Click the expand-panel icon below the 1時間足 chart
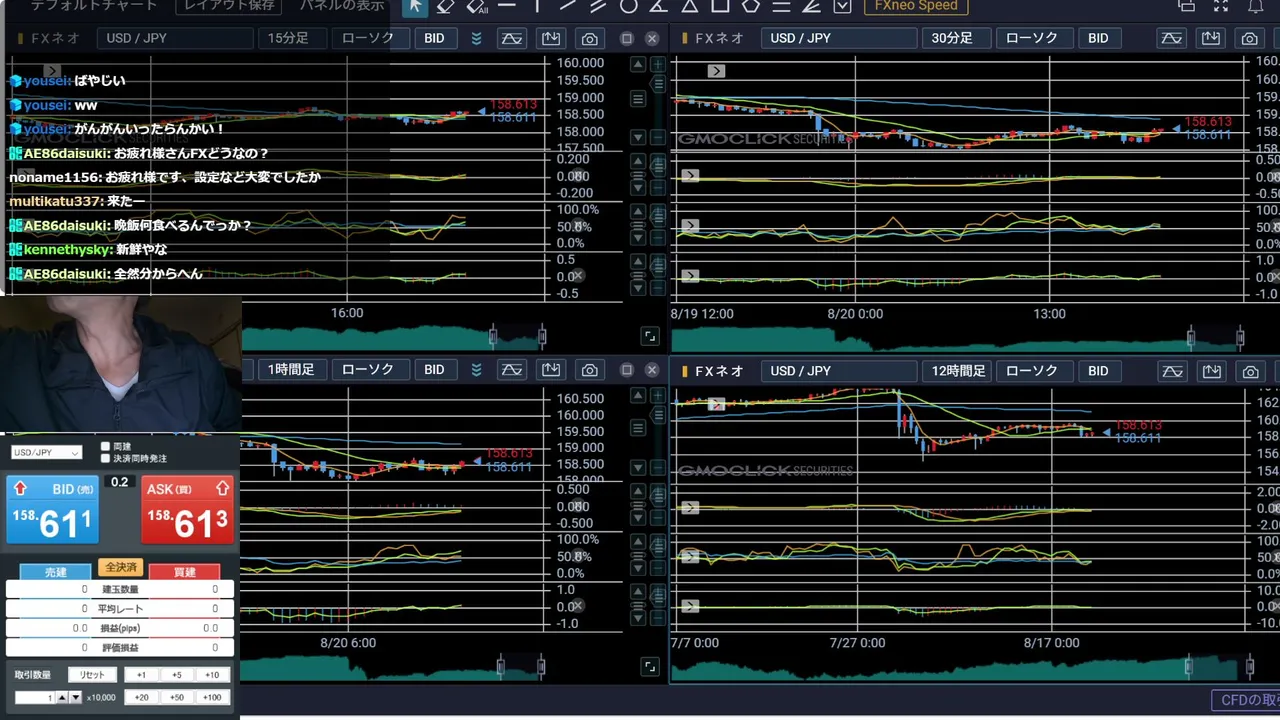 pyautogui.click(x=650, y=666)
